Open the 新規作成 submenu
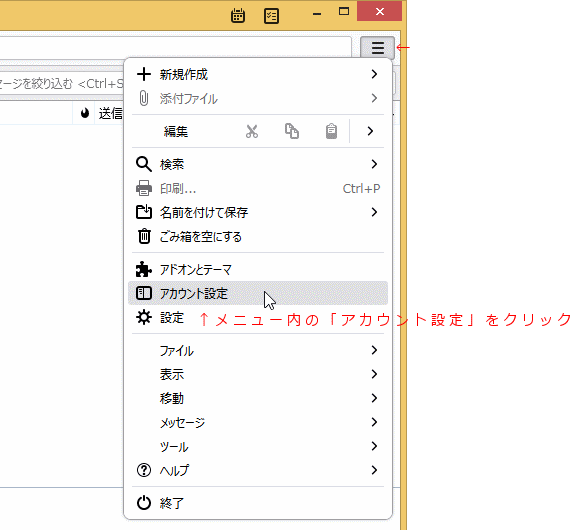The height and width of the screenshot is (530, 570). [x=258, y=75]
